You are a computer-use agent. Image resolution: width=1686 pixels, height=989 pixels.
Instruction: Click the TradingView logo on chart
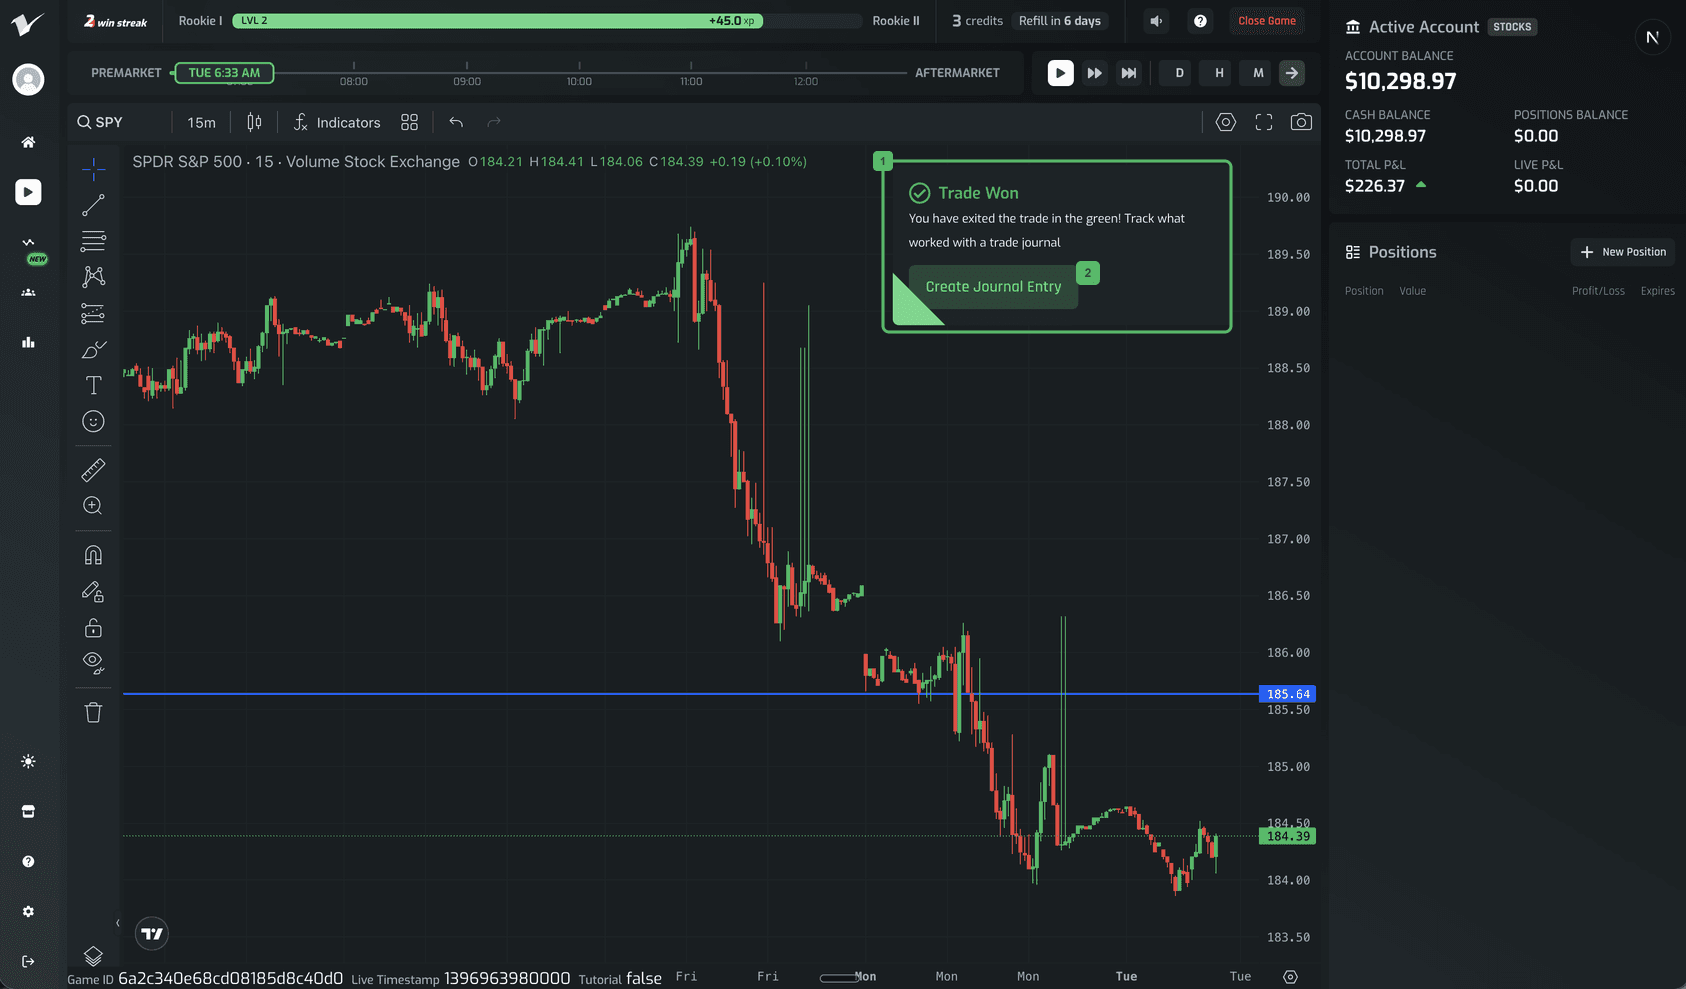pyautogui.click(x=152, y=934)
